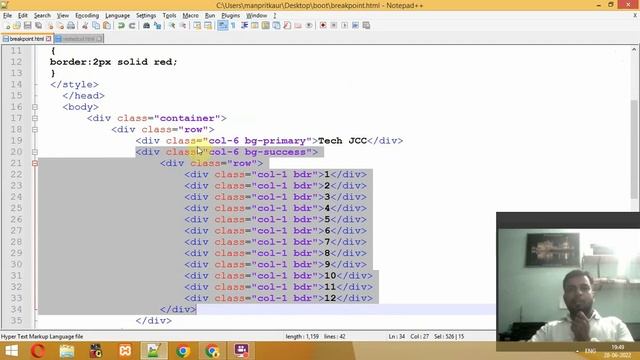This screenshot has width=640, height=360.
Task: Open XAMPP from the taskbar
Action: pos(125,351)
